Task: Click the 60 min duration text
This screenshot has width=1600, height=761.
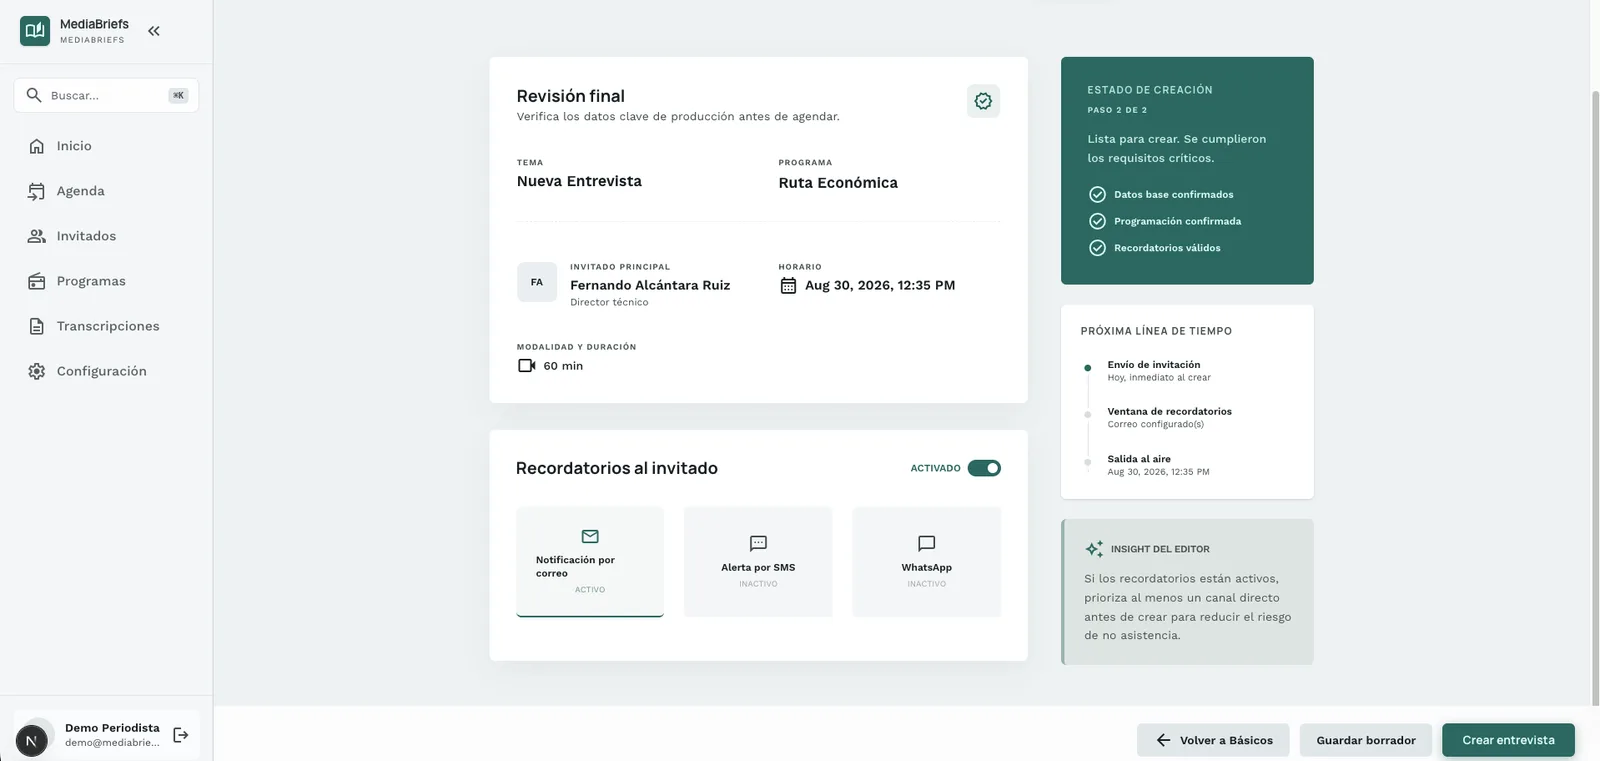Action: point(563,366)
